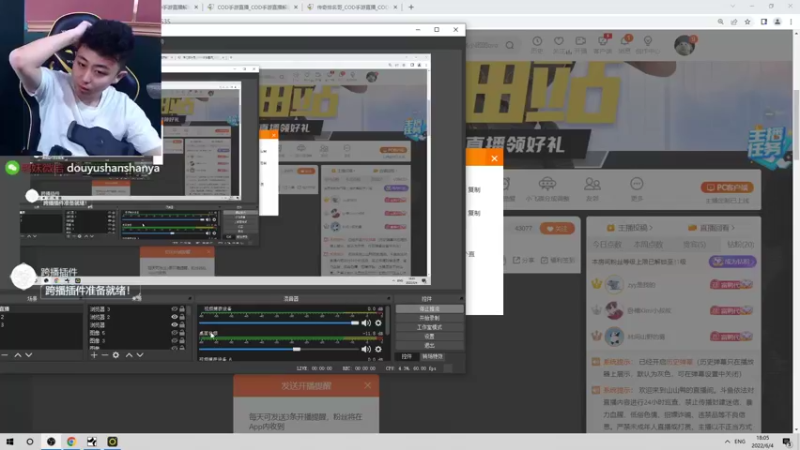This screenshot has width=800, height=450.
Task: Move selected scene up arrow
Action: 18,355
